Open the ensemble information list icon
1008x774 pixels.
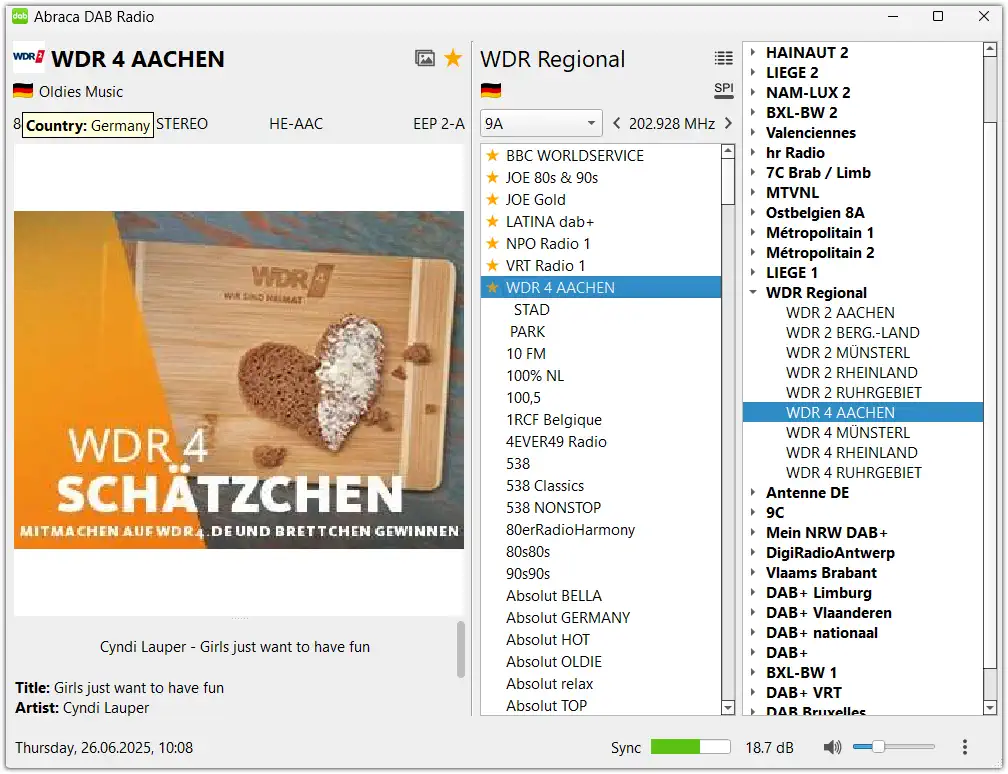(723, 58)
